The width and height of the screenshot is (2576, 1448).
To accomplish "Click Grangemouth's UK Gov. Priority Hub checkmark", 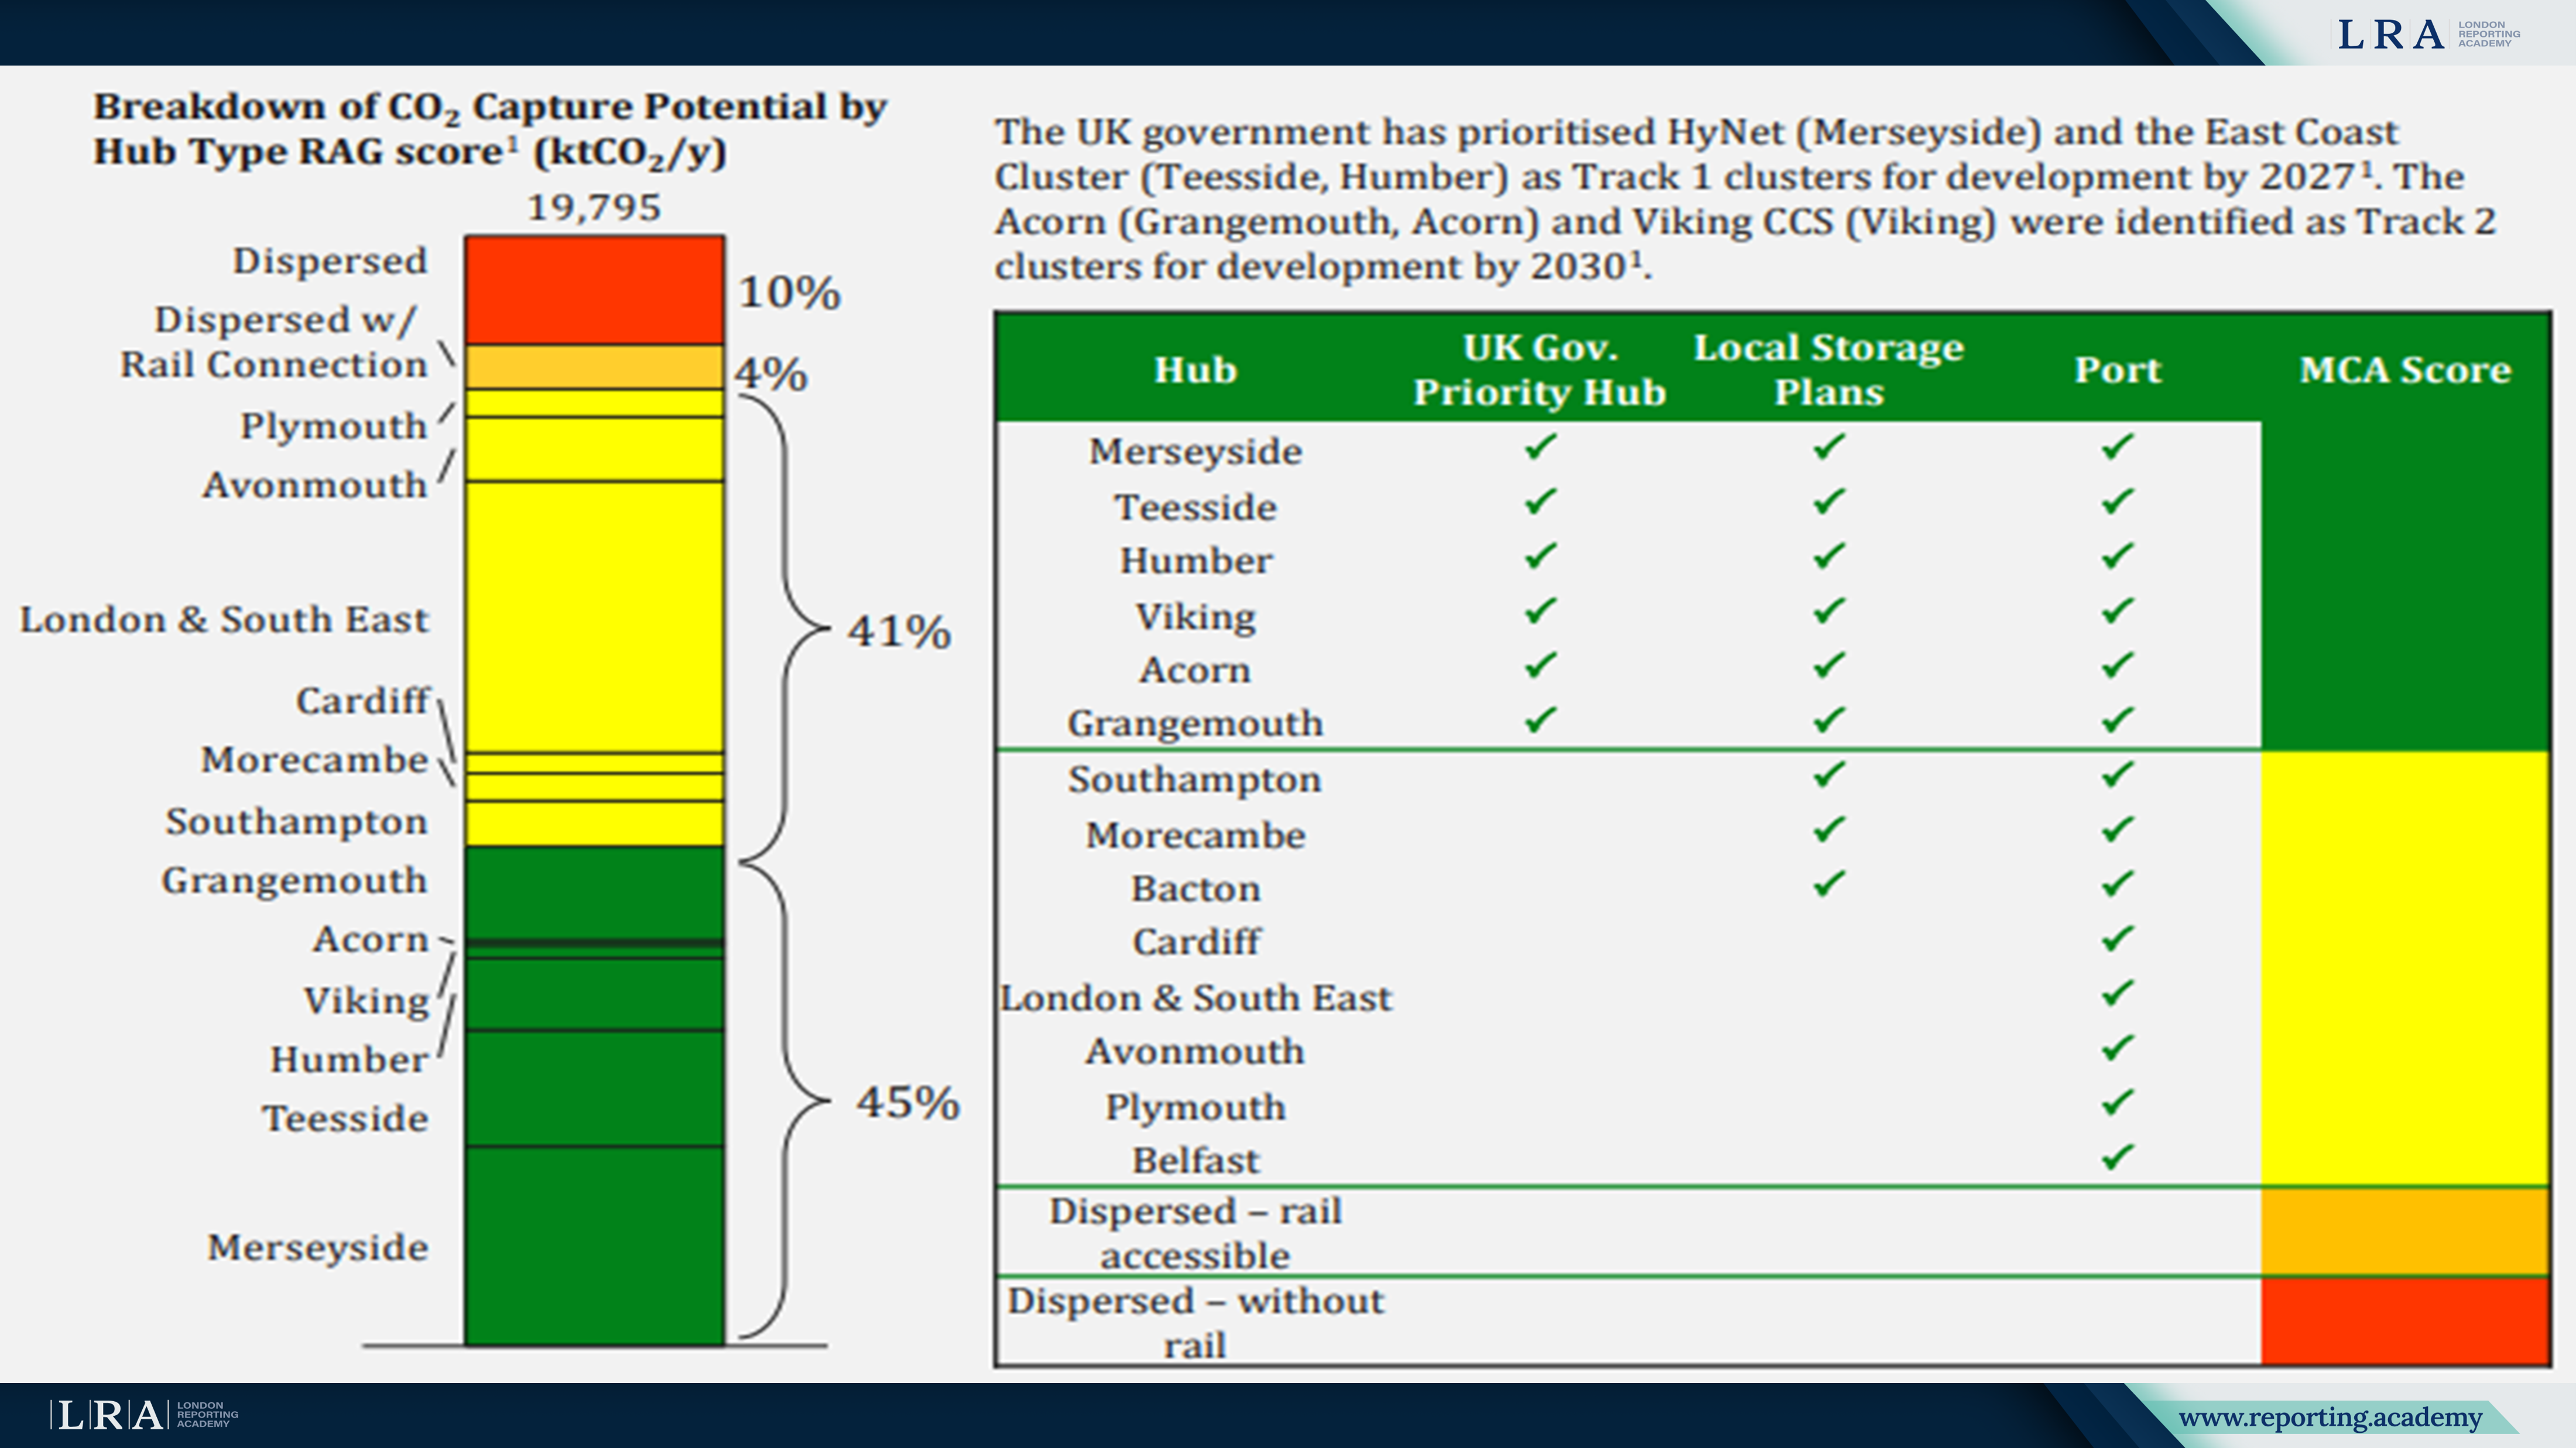I will tap(1541, 720).
